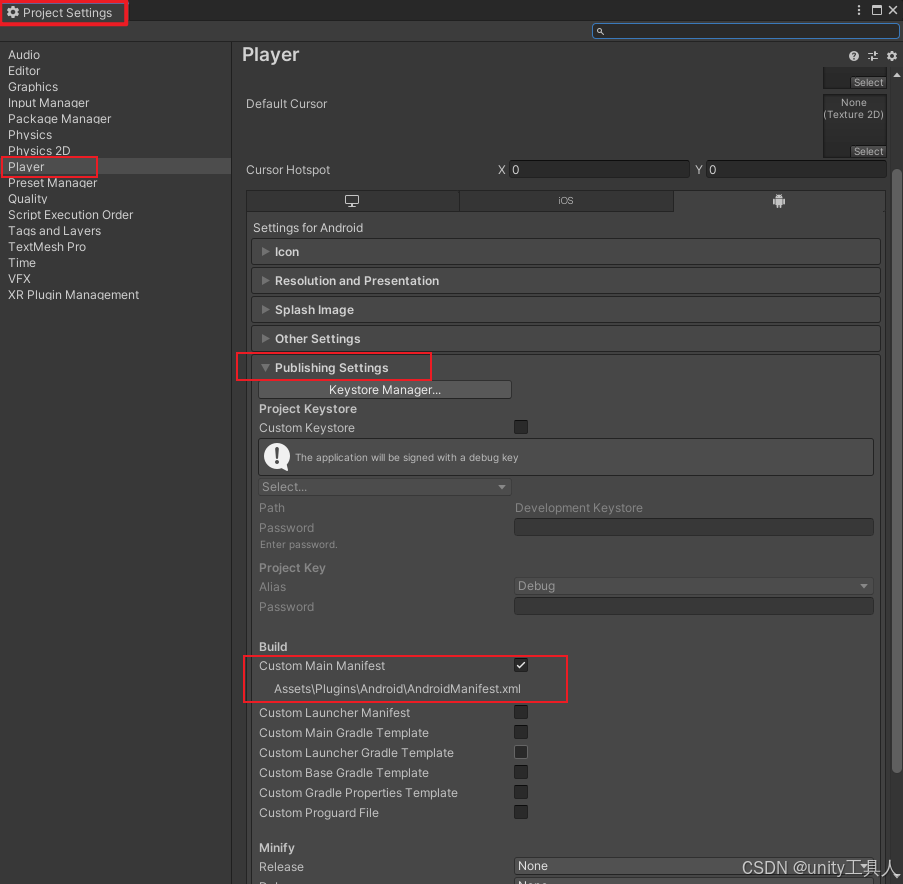Select the Quality category

[x=28, y=199]
